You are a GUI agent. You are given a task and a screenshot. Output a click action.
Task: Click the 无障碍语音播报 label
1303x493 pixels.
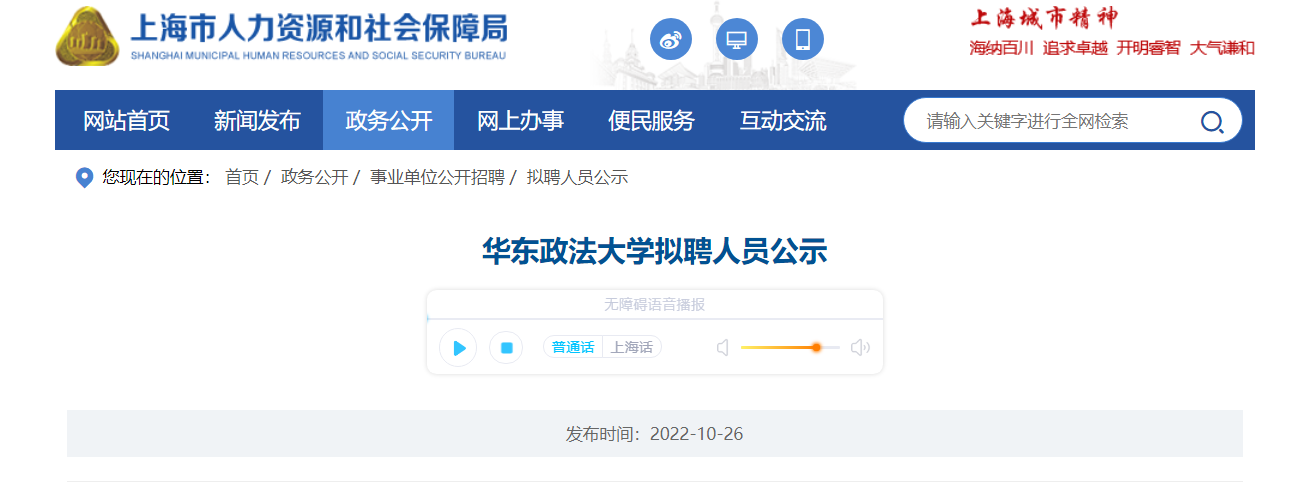654,304
